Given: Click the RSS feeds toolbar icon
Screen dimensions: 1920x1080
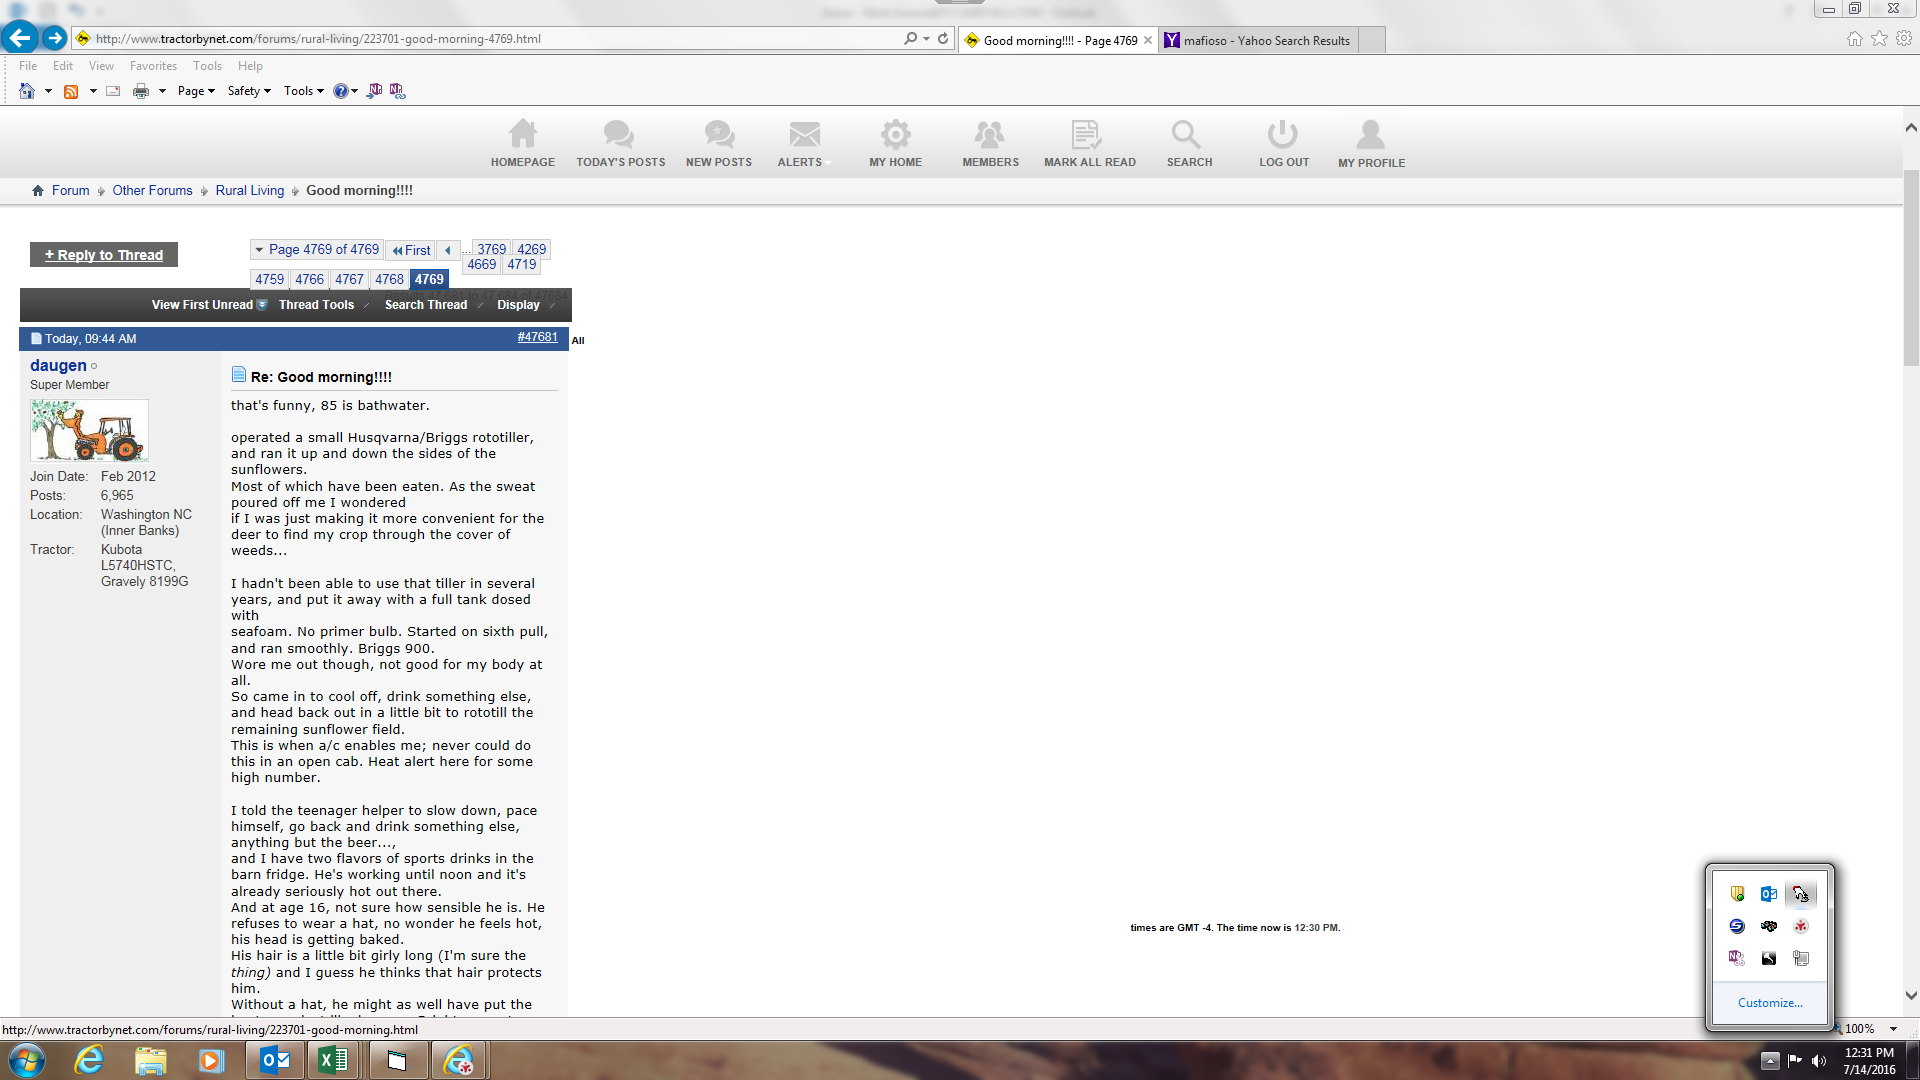Looking at the screenshot, I should pos(71,91).
